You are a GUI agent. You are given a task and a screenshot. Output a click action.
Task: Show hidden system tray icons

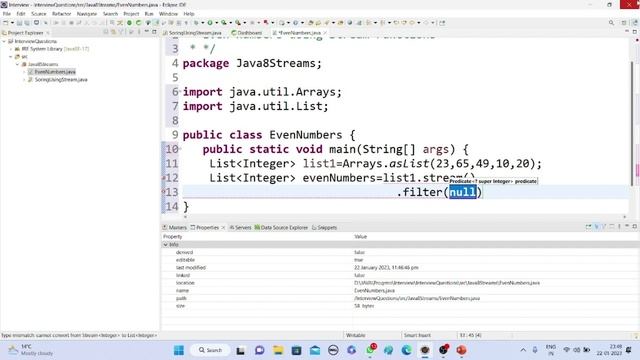523,350
